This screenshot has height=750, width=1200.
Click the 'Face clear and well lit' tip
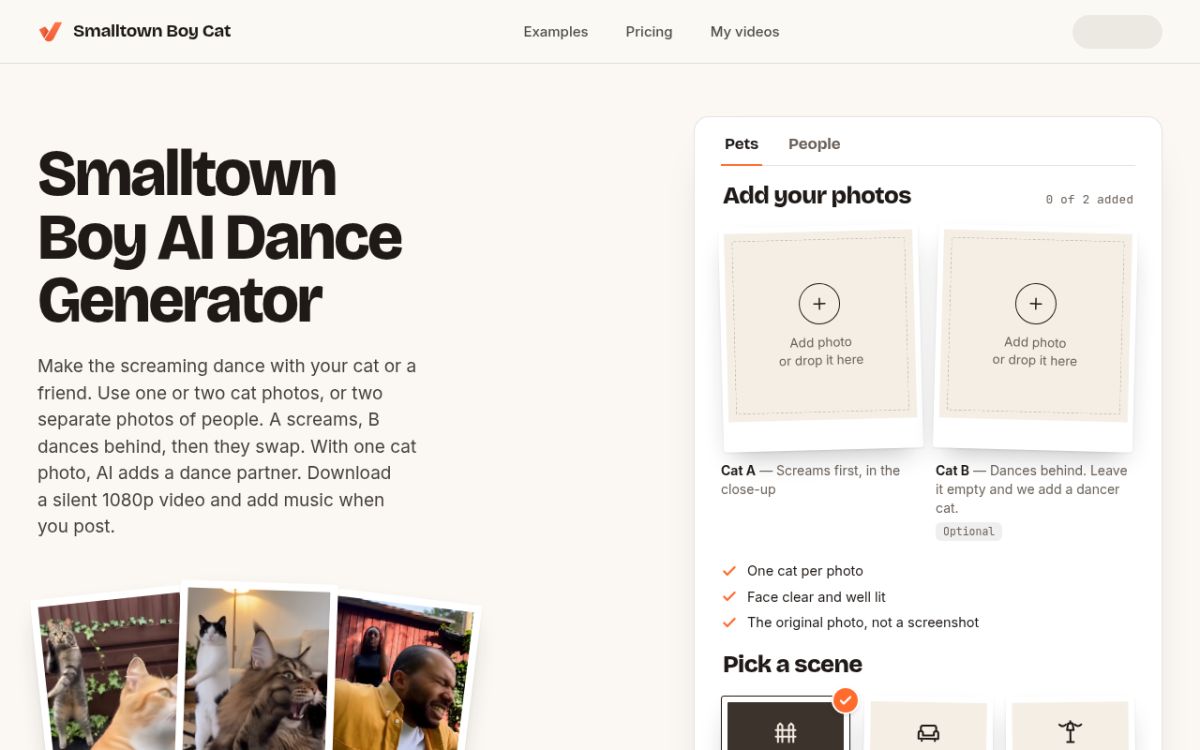816,597
